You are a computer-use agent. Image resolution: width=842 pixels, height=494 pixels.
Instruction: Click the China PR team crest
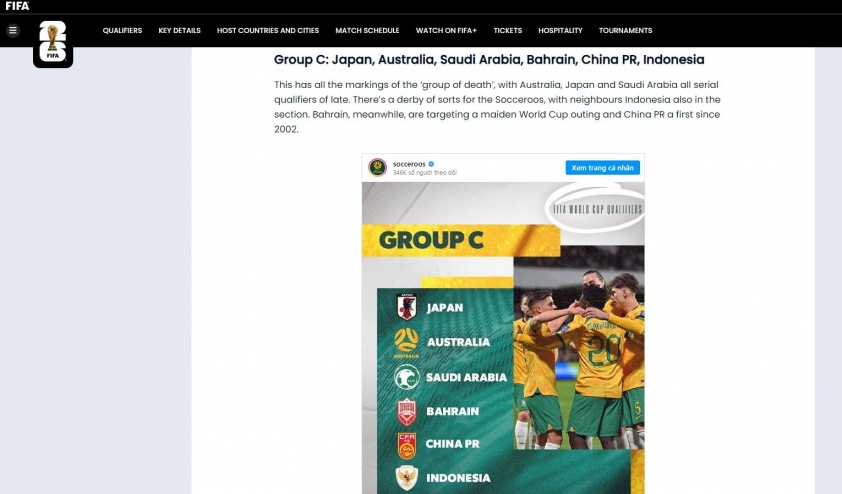point(407,446)
